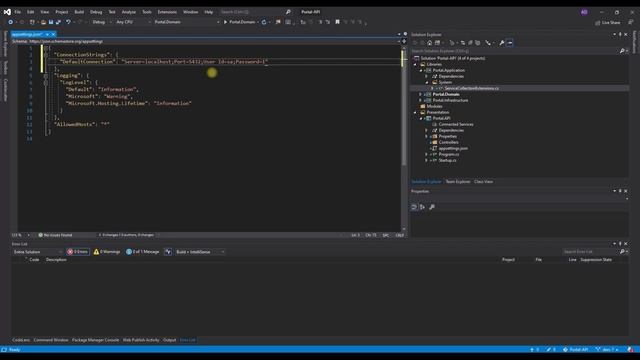Open the File menu
The height and width of the screenshot is (360, 640).
(18, 12)
